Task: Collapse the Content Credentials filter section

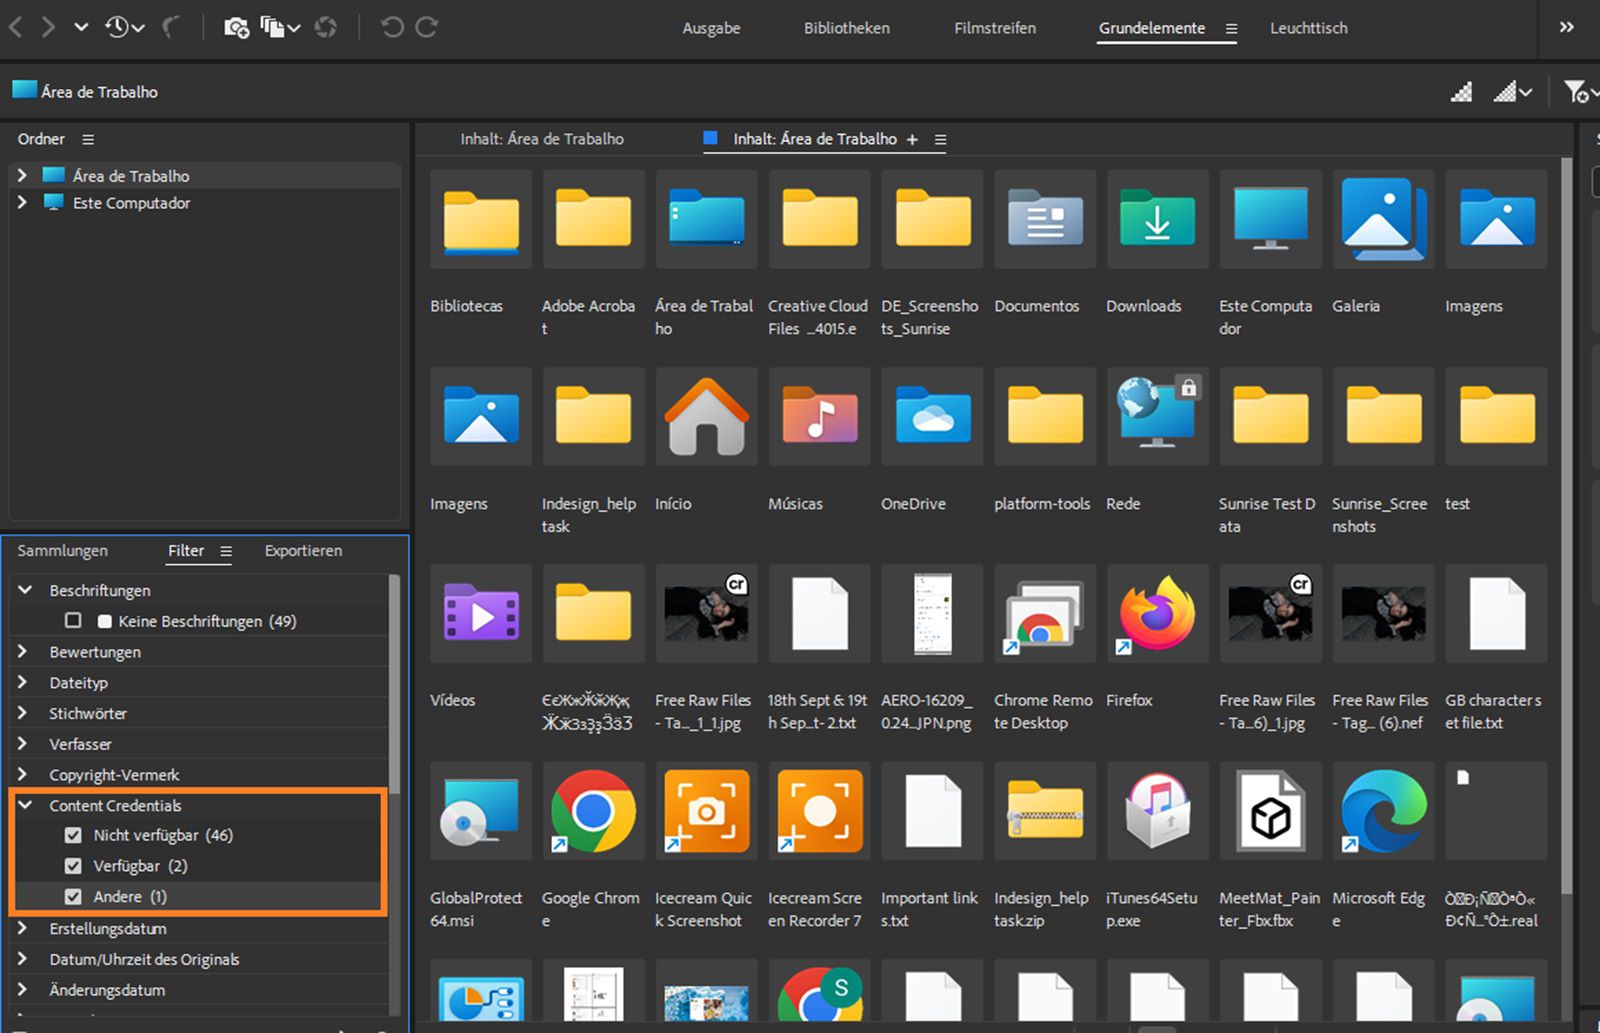Action: click(x=25, y=805)
